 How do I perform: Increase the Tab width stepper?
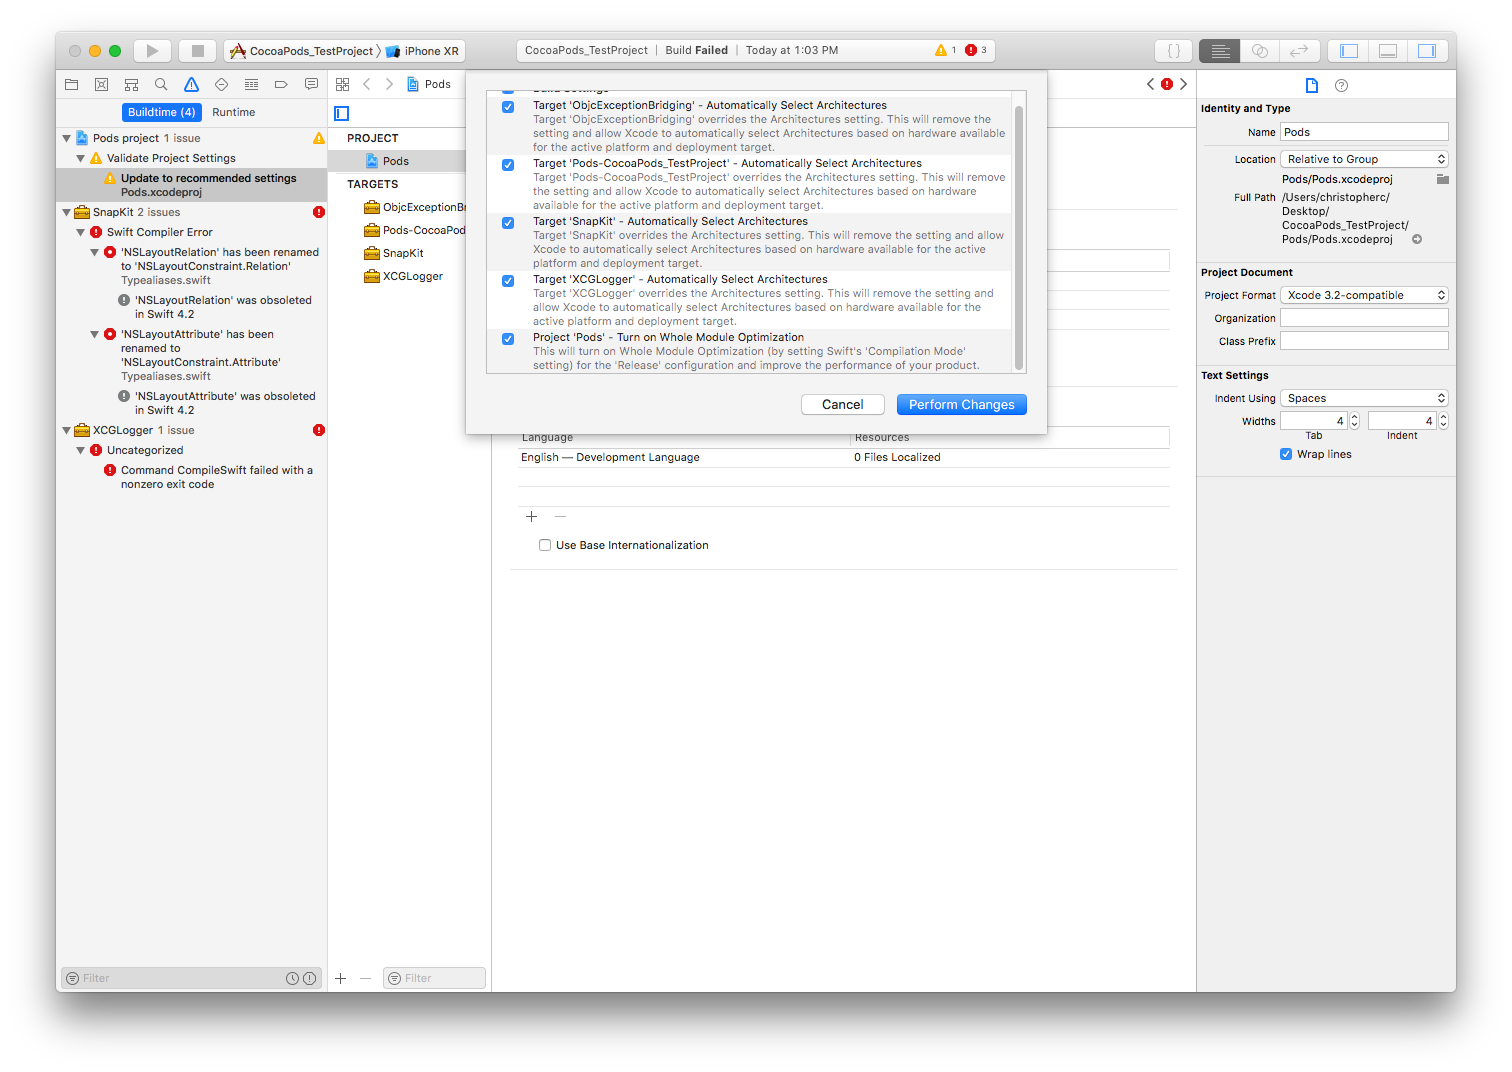1354,417
